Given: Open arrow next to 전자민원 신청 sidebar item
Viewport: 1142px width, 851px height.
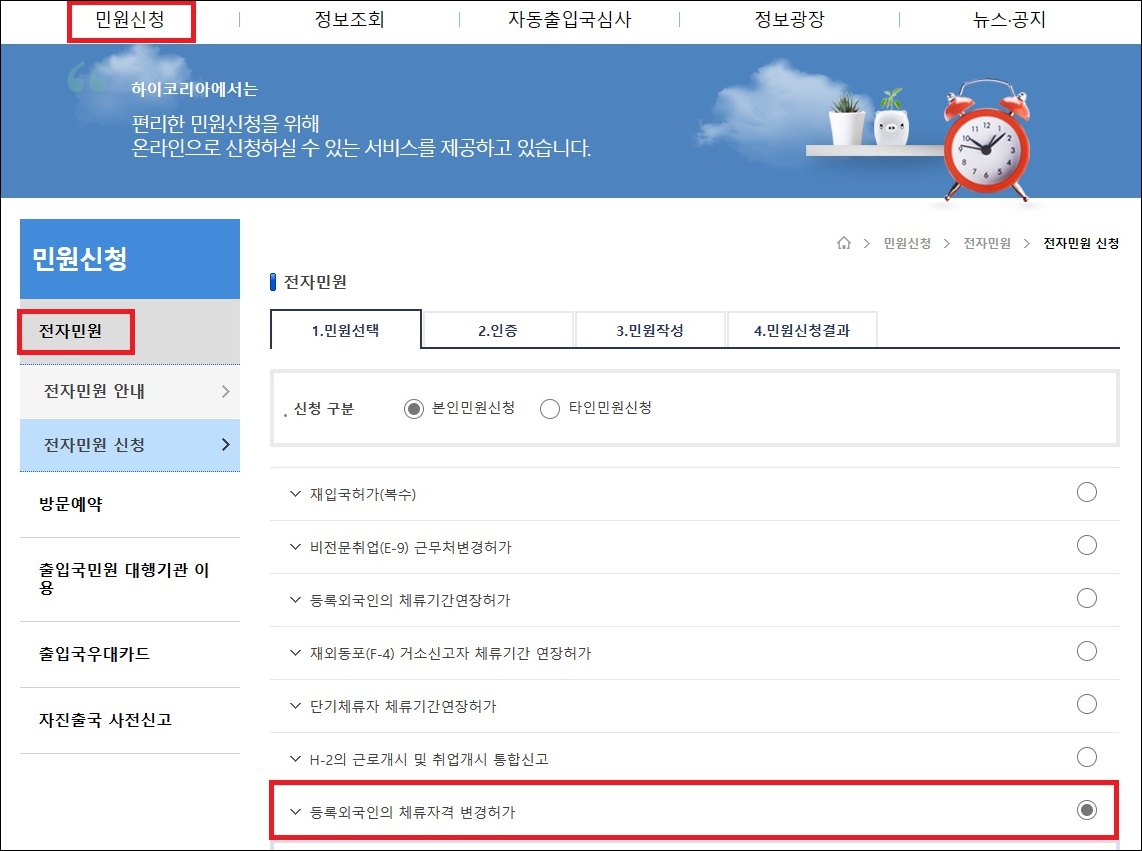Looking at the screenshot, I should pos(225,444).
